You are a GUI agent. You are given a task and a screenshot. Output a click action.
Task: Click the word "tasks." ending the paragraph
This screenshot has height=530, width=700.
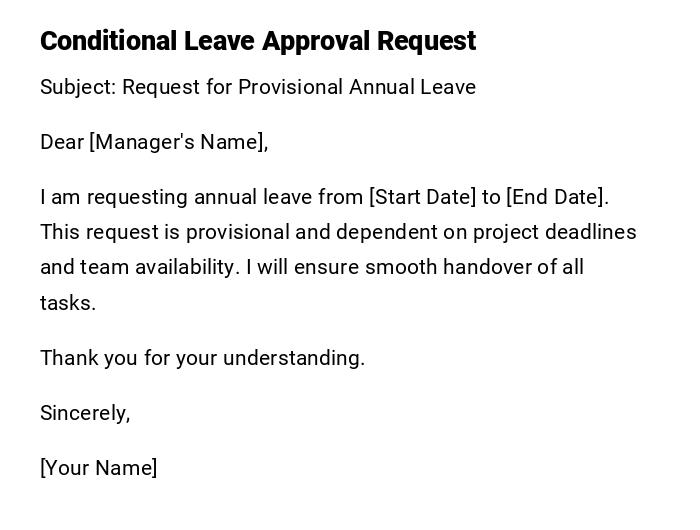[x=68, y=303]
